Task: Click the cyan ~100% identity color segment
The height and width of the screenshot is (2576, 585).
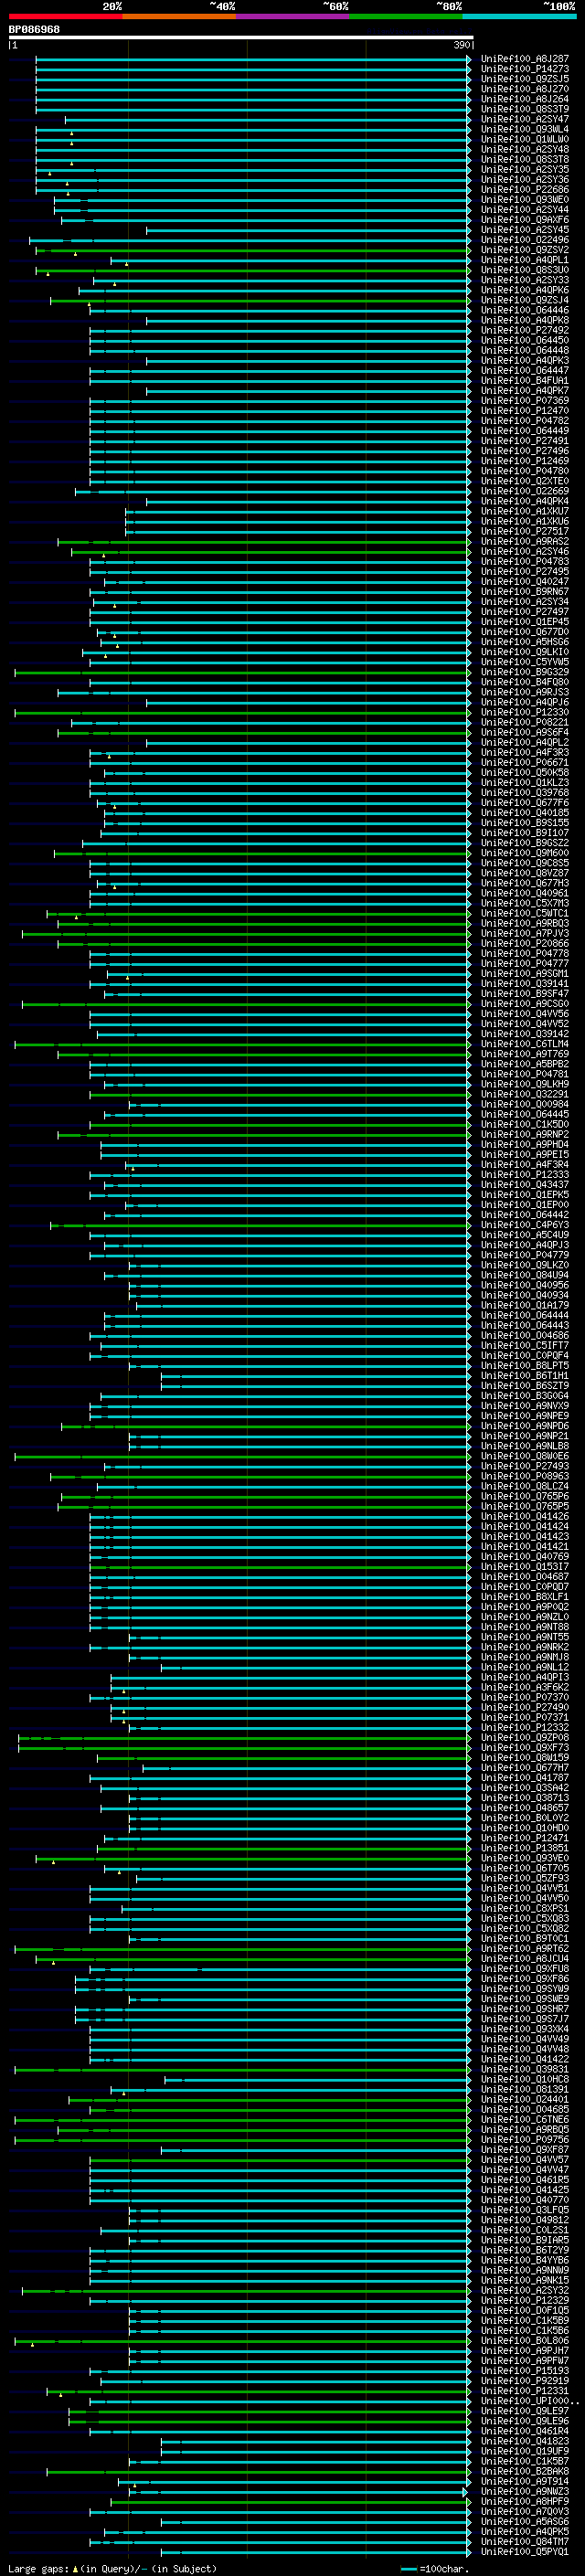Action: pos(519,16)
